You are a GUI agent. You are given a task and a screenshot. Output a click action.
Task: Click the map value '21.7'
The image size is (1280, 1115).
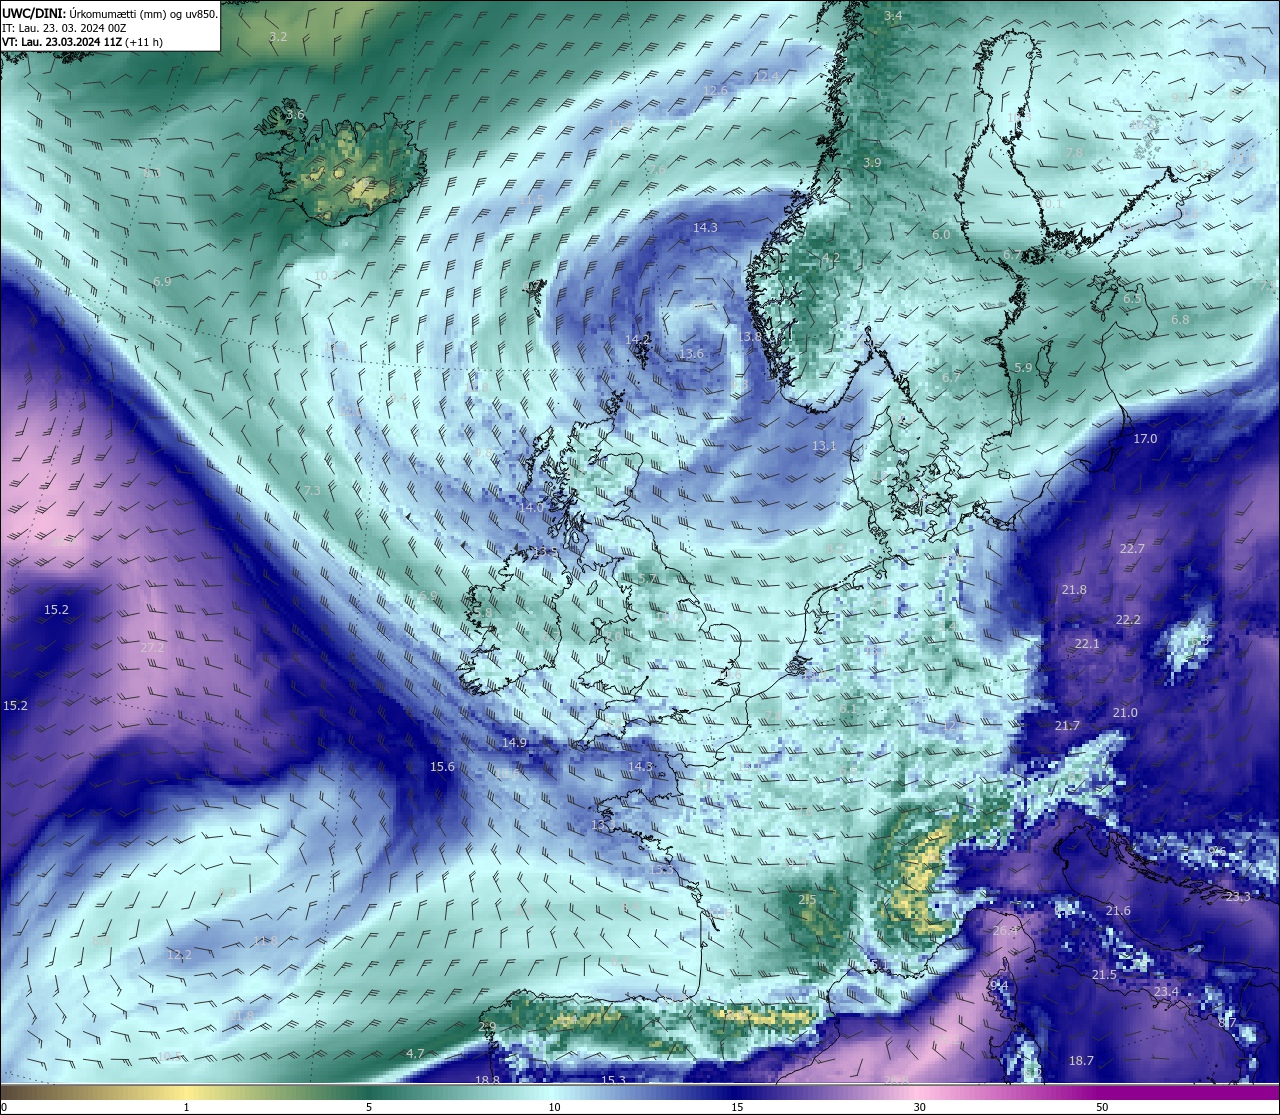click(x=1067, y=726)
